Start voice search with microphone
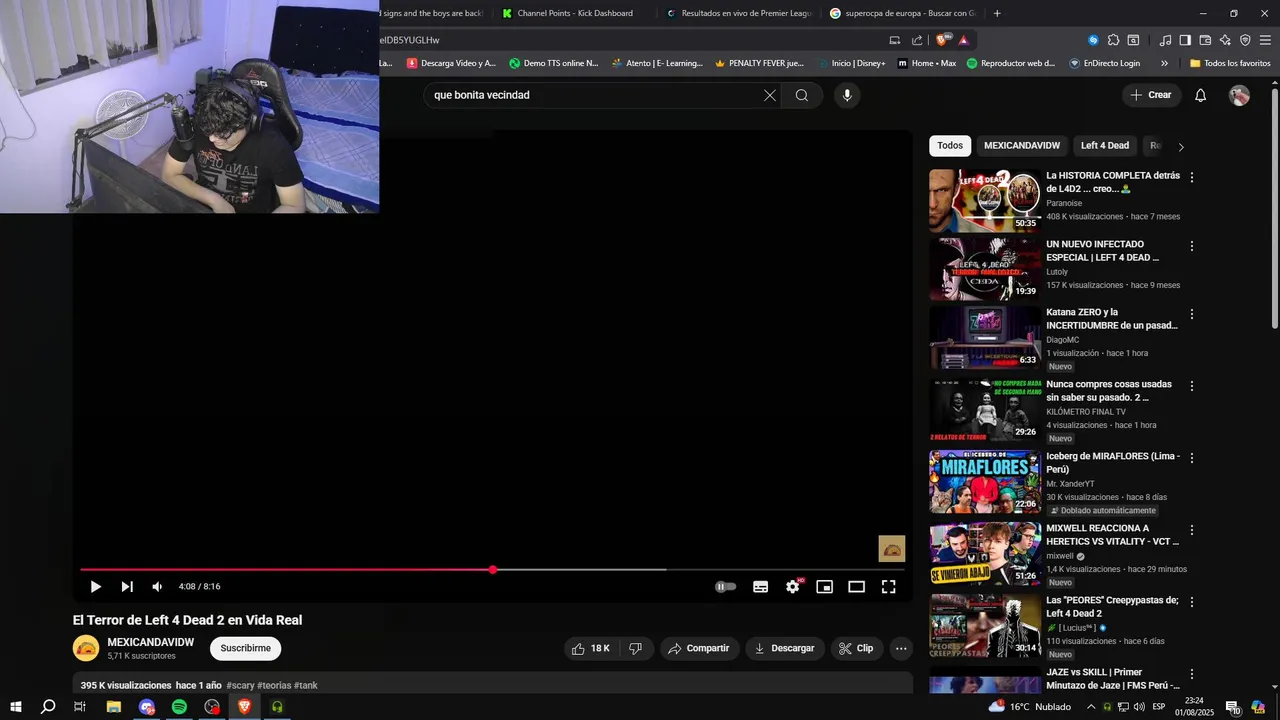This screenshot has width=1280, height=720. [x=847, y=95]
